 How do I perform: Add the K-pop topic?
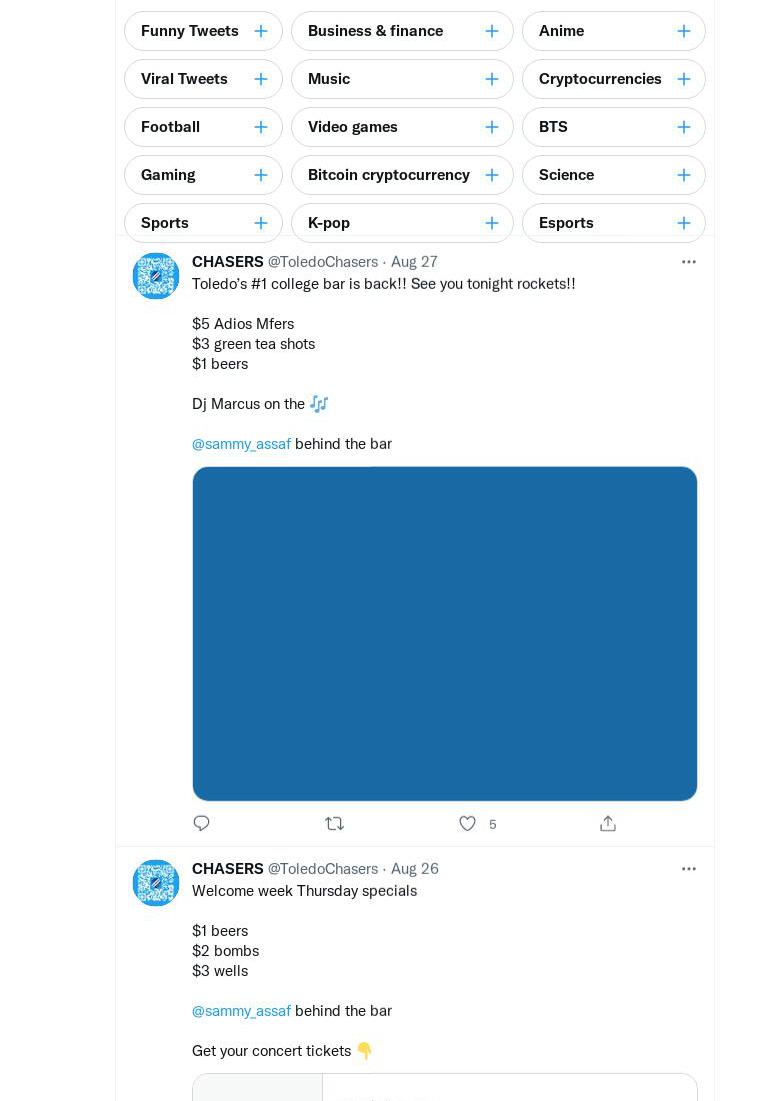[x=491, y=223]
